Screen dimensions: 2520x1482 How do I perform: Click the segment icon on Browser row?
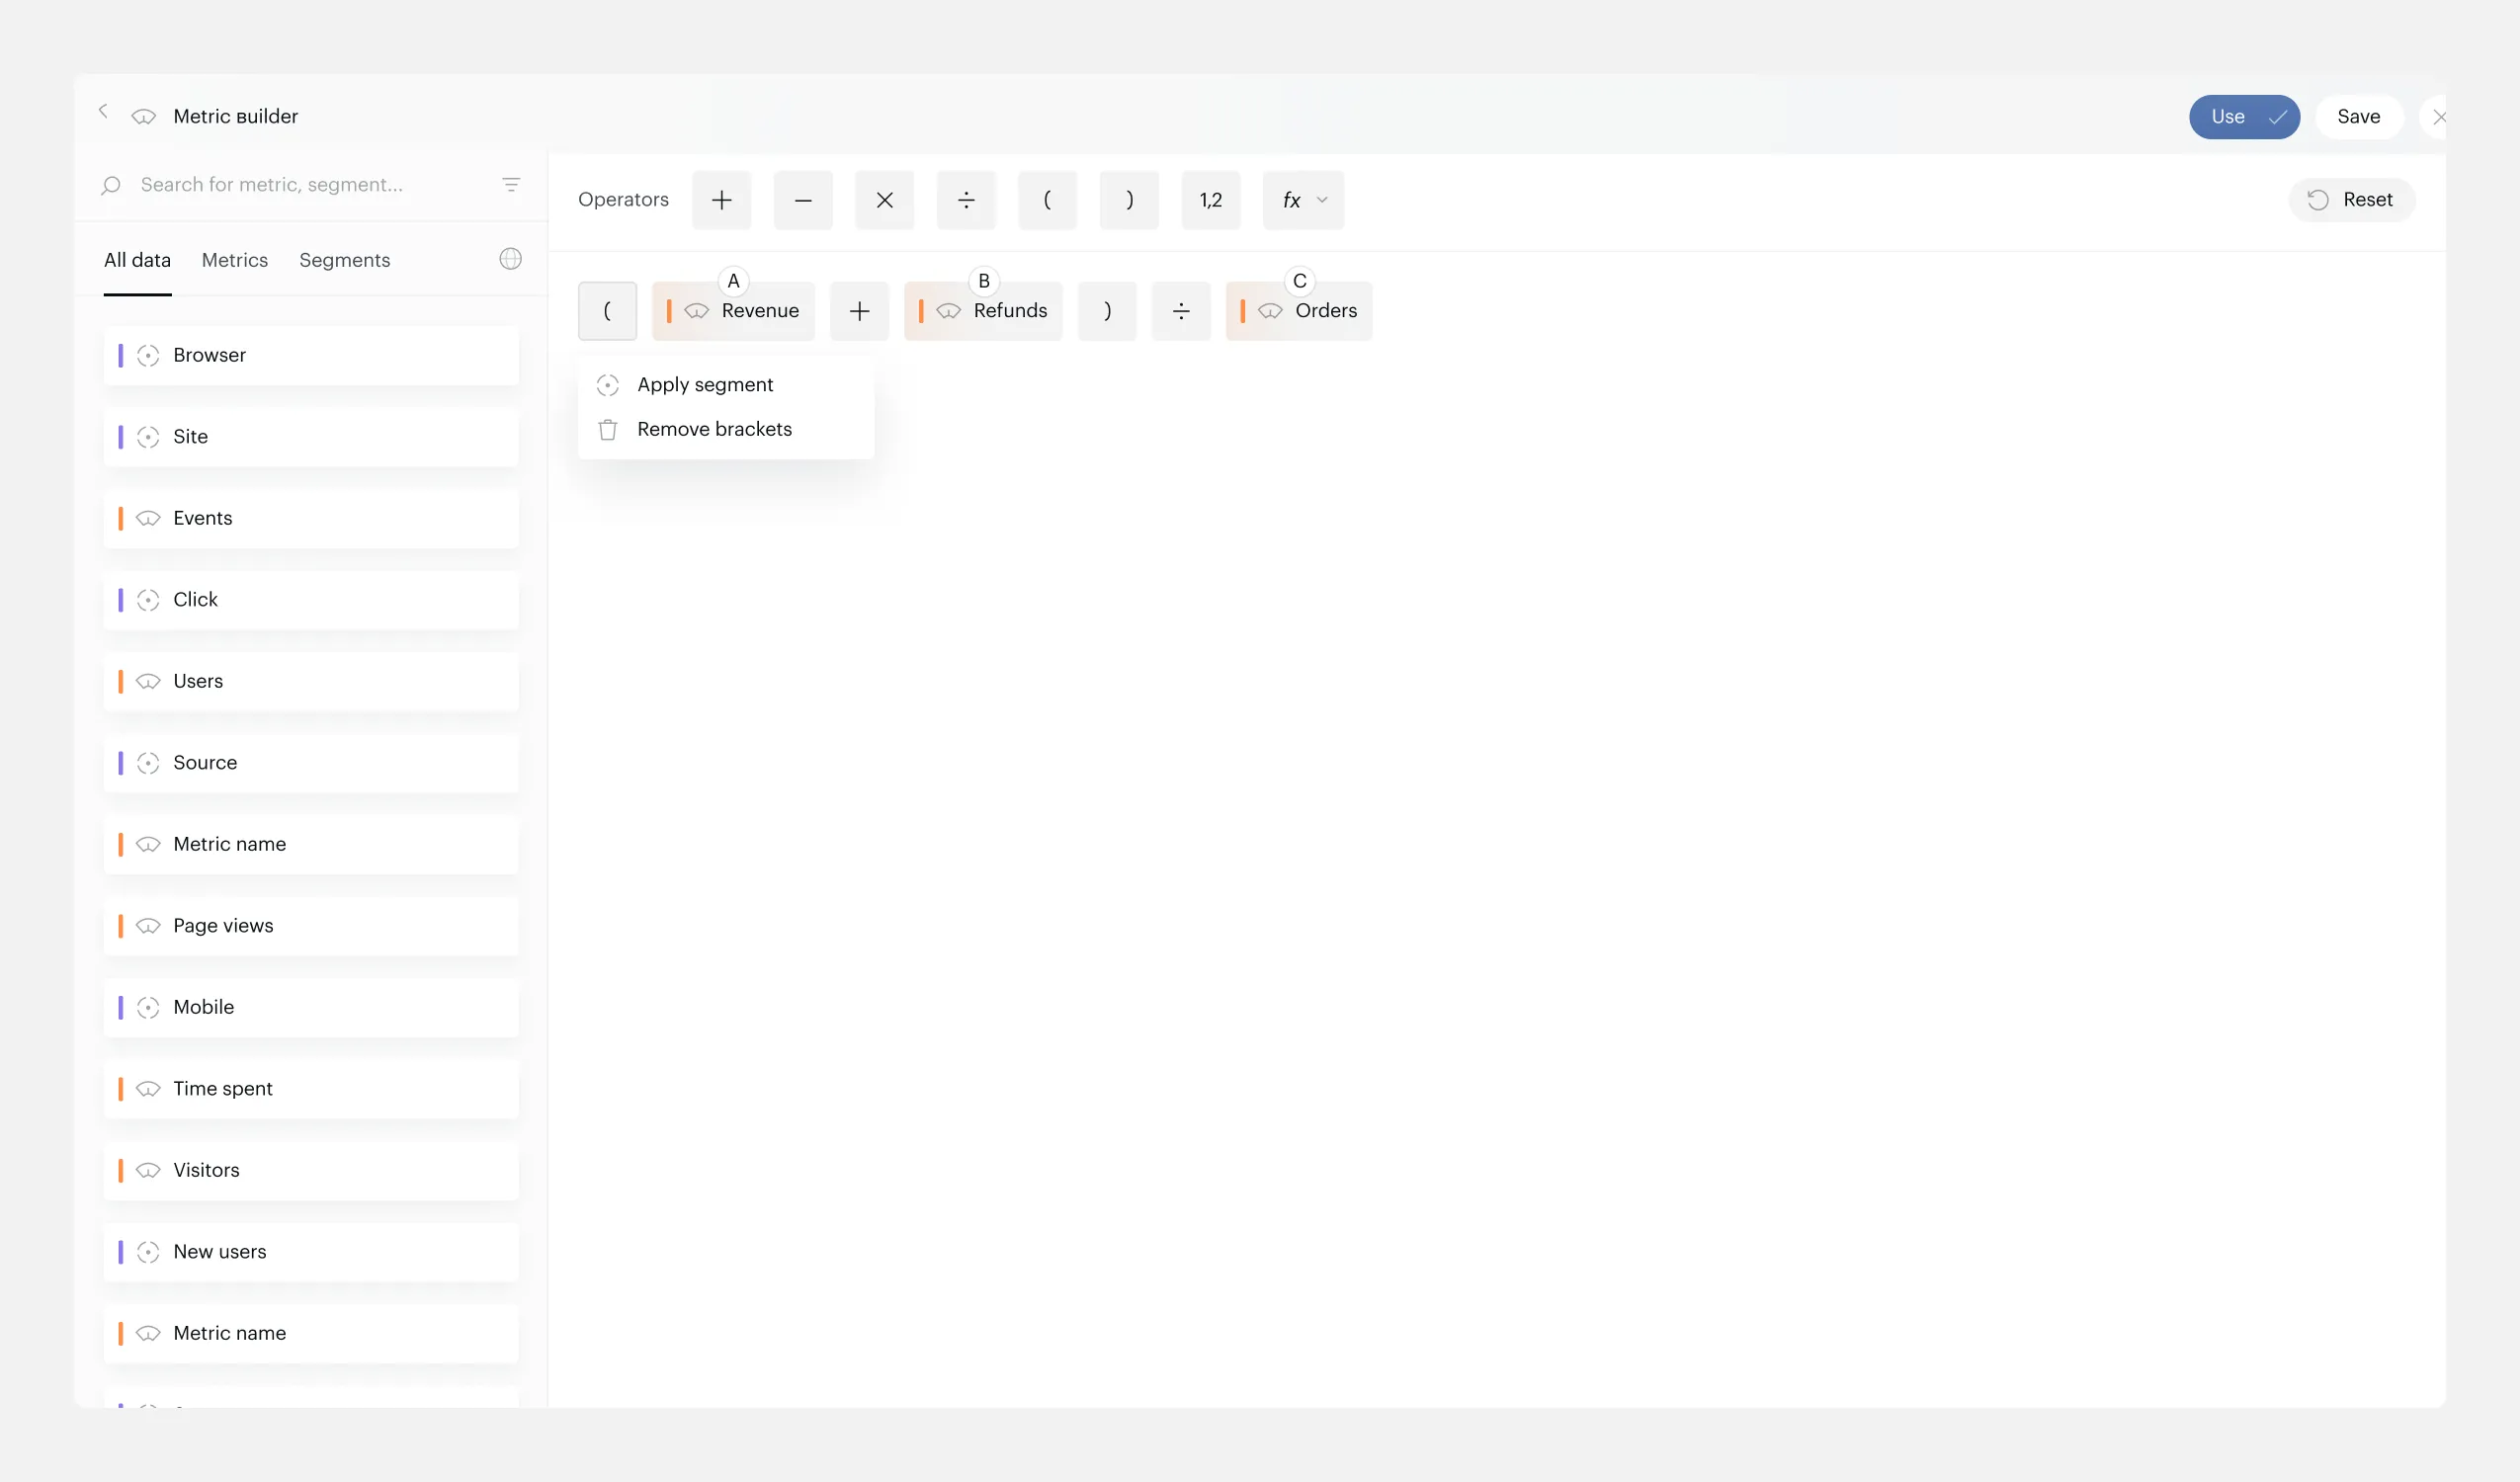(148, 356)
